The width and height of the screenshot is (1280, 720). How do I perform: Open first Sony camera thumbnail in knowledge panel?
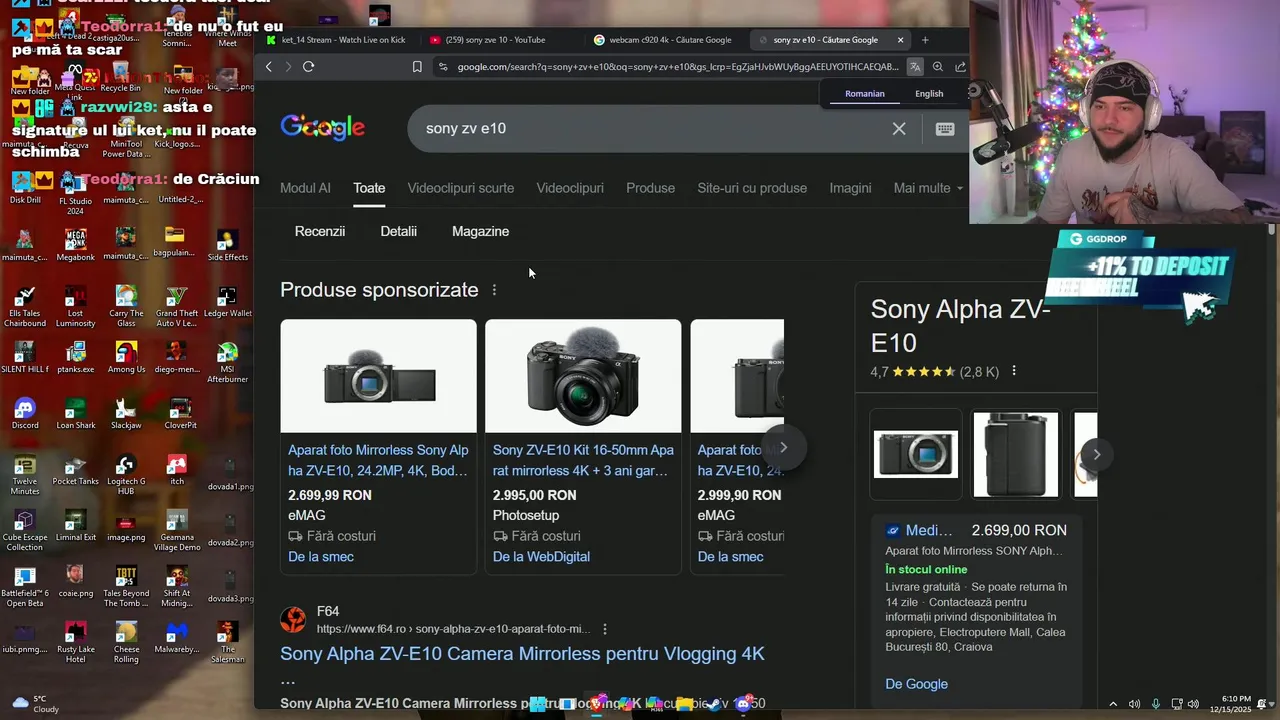click(916, 454)
